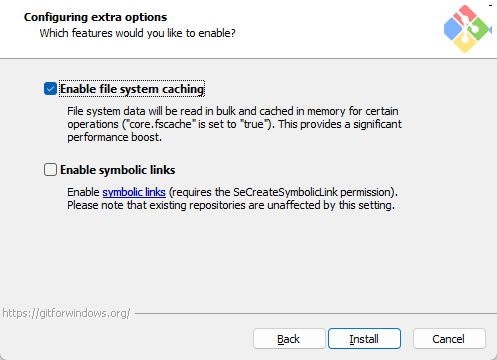This screenshot has width=497, height=360.
Task: Click the core.fscache description paragraph
Action: coord(234,124)
